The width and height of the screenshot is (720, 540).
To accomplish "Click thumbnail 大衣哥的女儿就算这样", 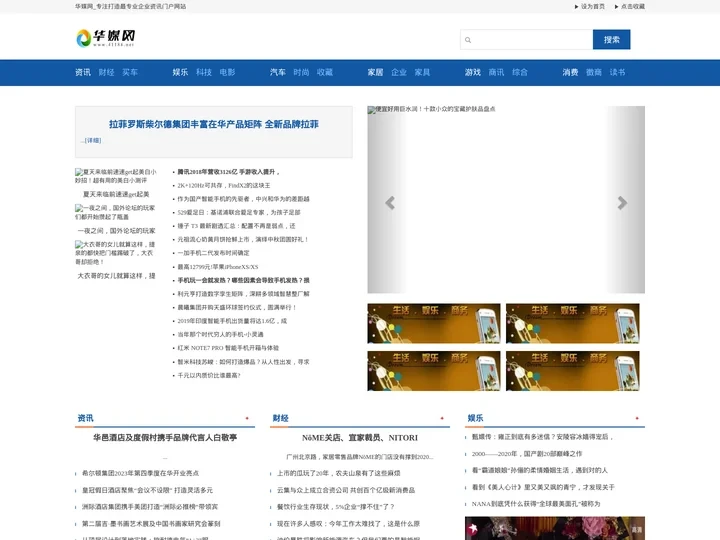I will tap(116, 253).
